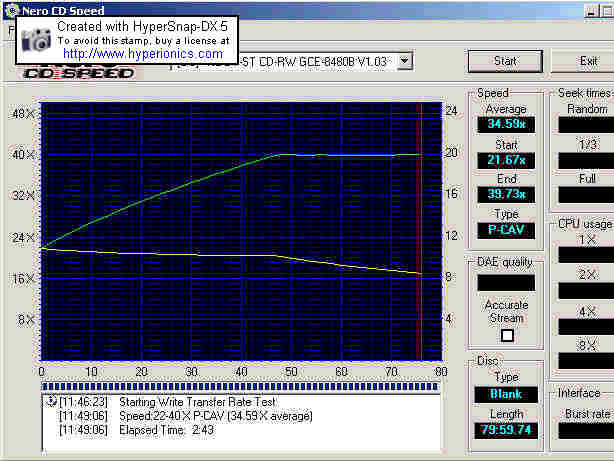The height and width of the screenshot is (461, 614).
Task: Click the HyperSnap camera icon
Action: (36, 40)
